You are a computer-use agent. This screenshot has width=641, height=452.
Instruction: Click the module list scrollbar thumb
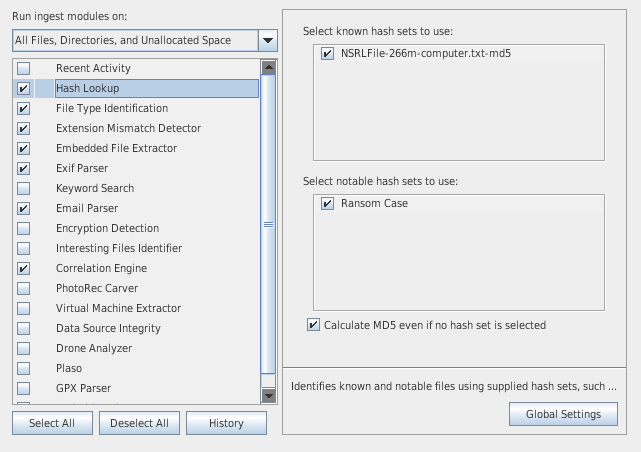click(267, 225)
